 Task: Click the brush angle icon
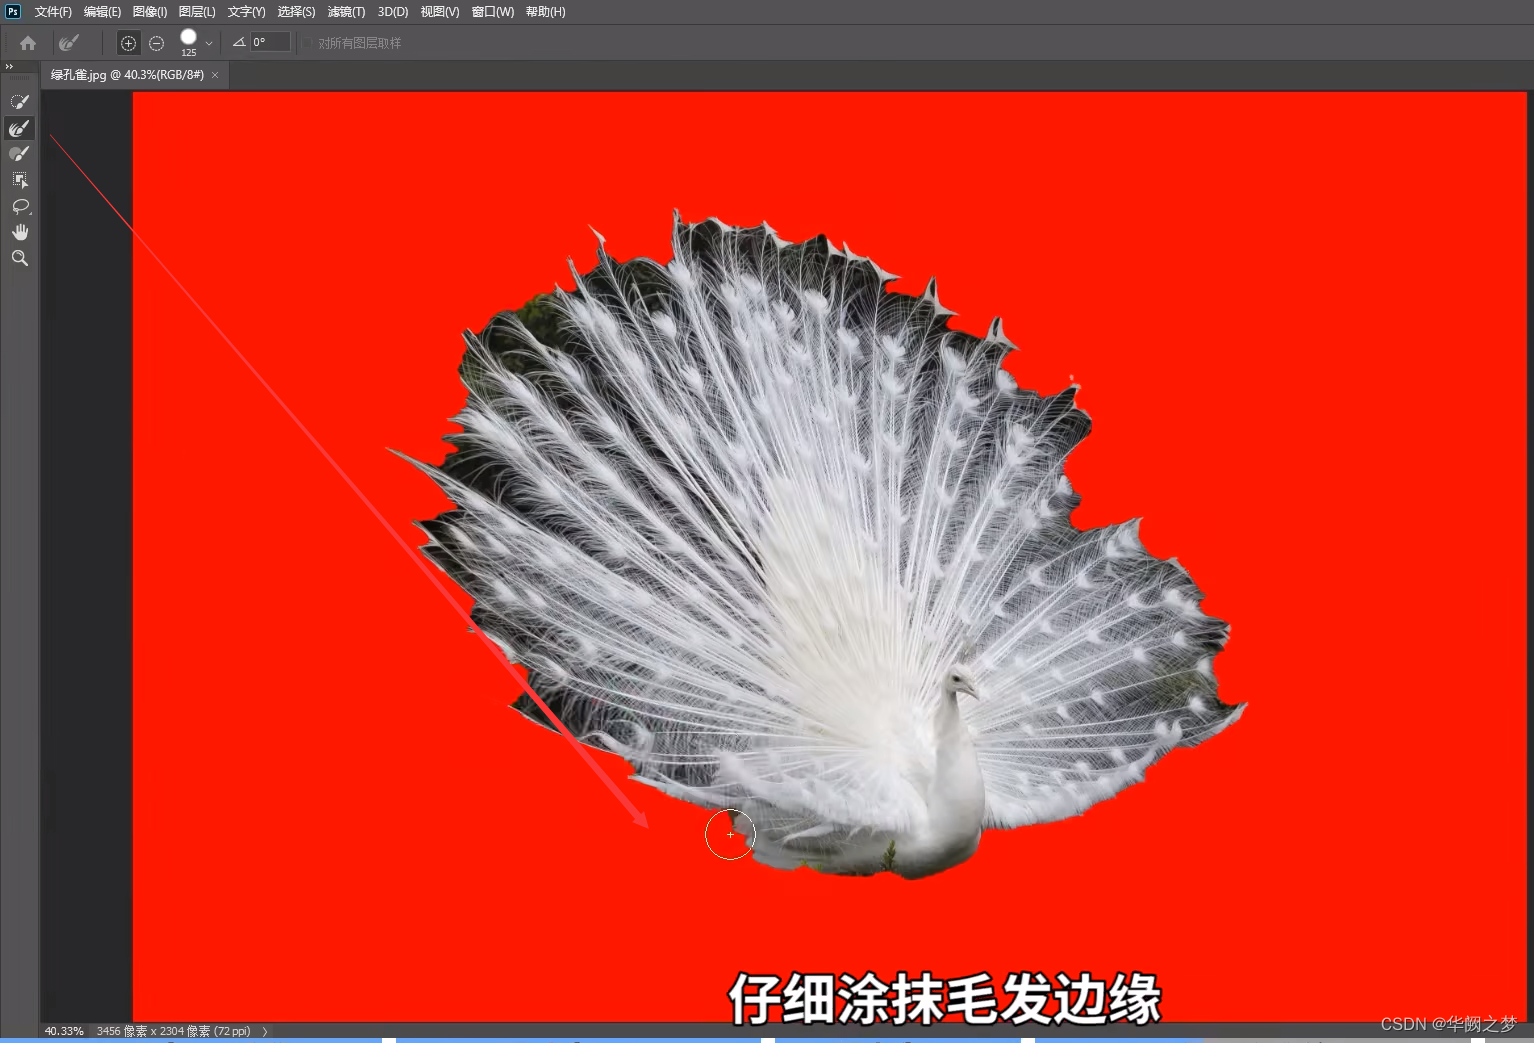[x=239, y=42]
